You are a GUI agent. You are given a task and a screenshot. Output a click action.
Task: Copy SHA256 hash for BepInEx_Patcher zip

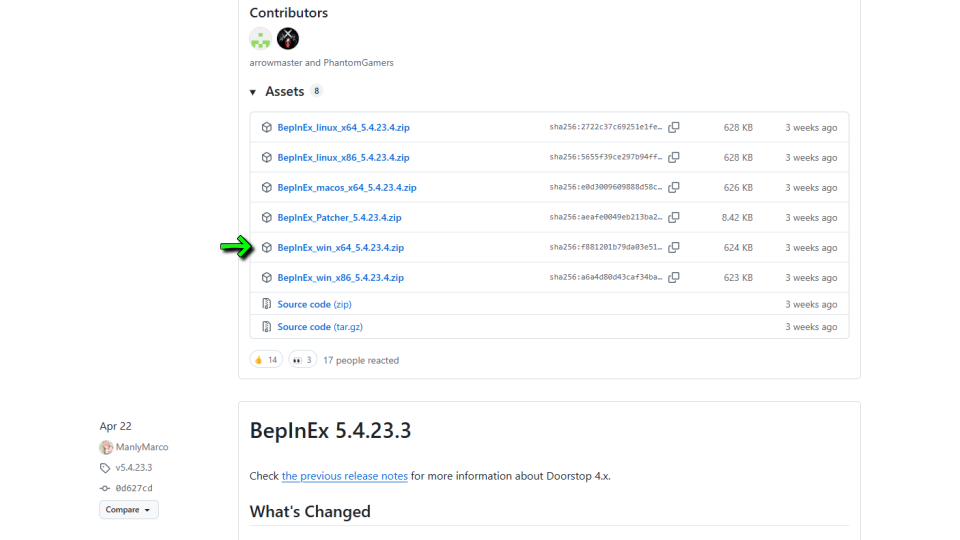tap(674, 218)
